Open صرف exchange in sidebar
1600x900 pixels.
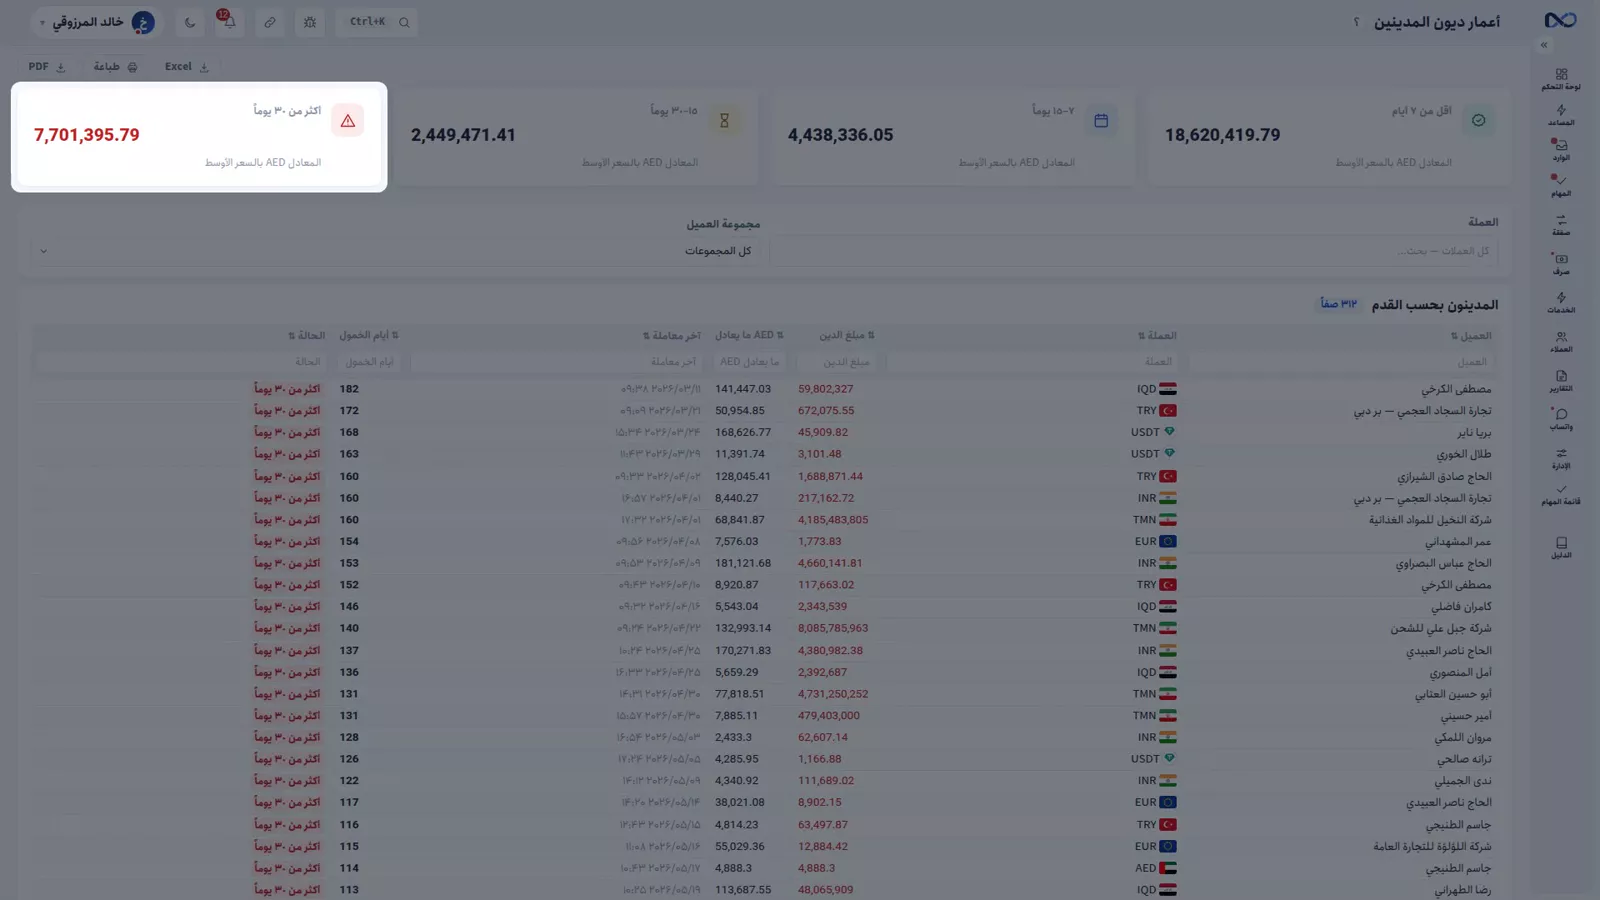click(x=1561, y=264)
